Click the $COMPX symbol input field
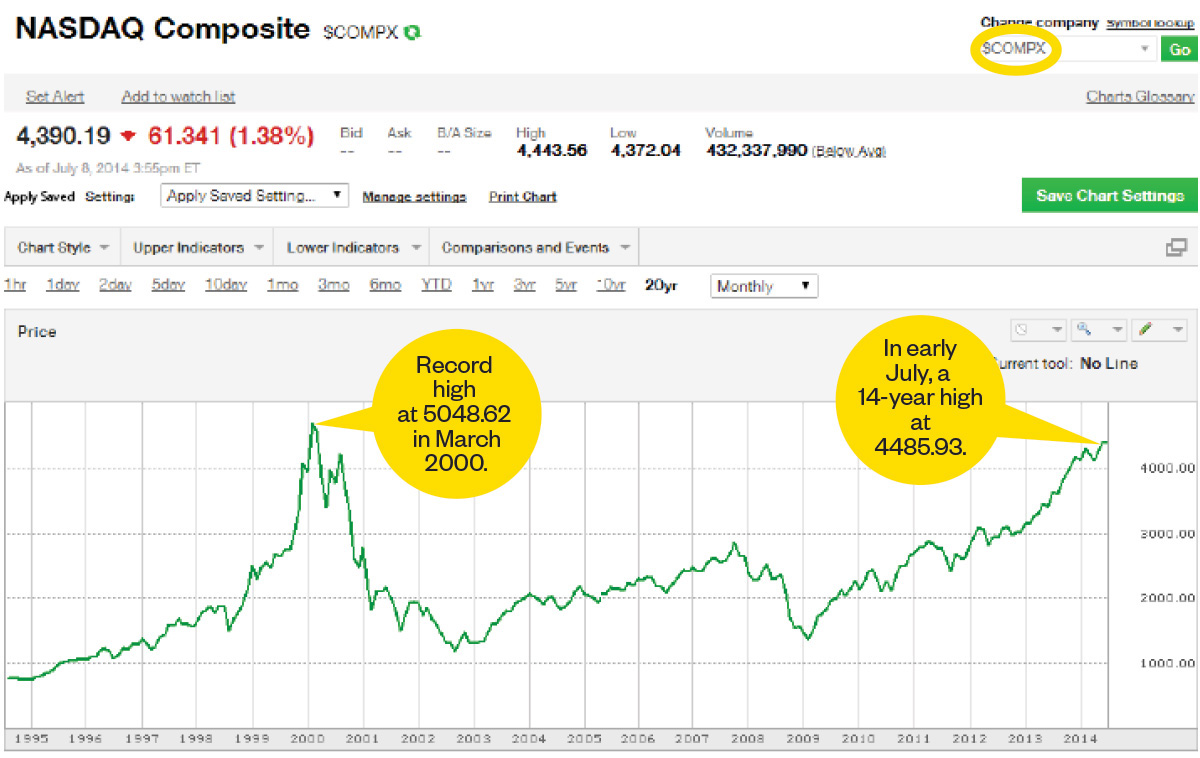The width and height of the screenshot is (1200, 758). pyautogui.click(x=1060, y=49)
